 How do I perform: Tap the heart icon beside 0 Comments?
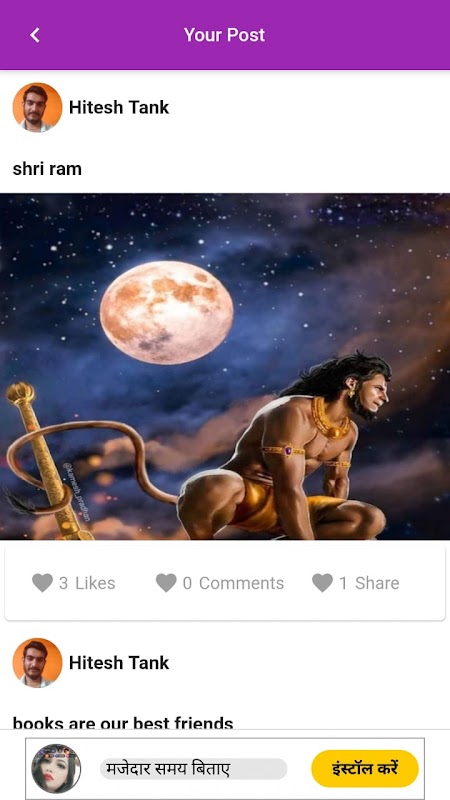click(x=166, y=583)
